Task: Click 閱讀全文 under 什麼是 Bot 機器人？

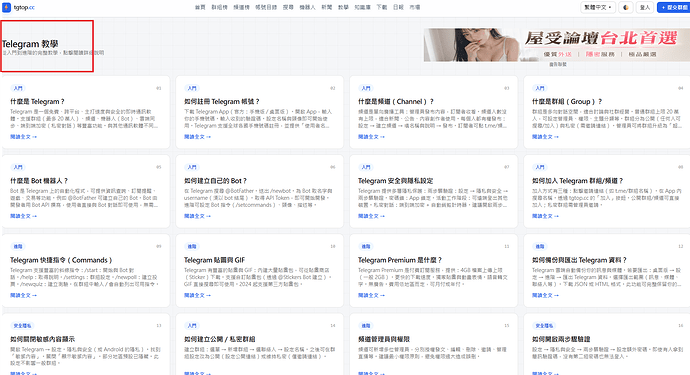Action: pos(23,216)
